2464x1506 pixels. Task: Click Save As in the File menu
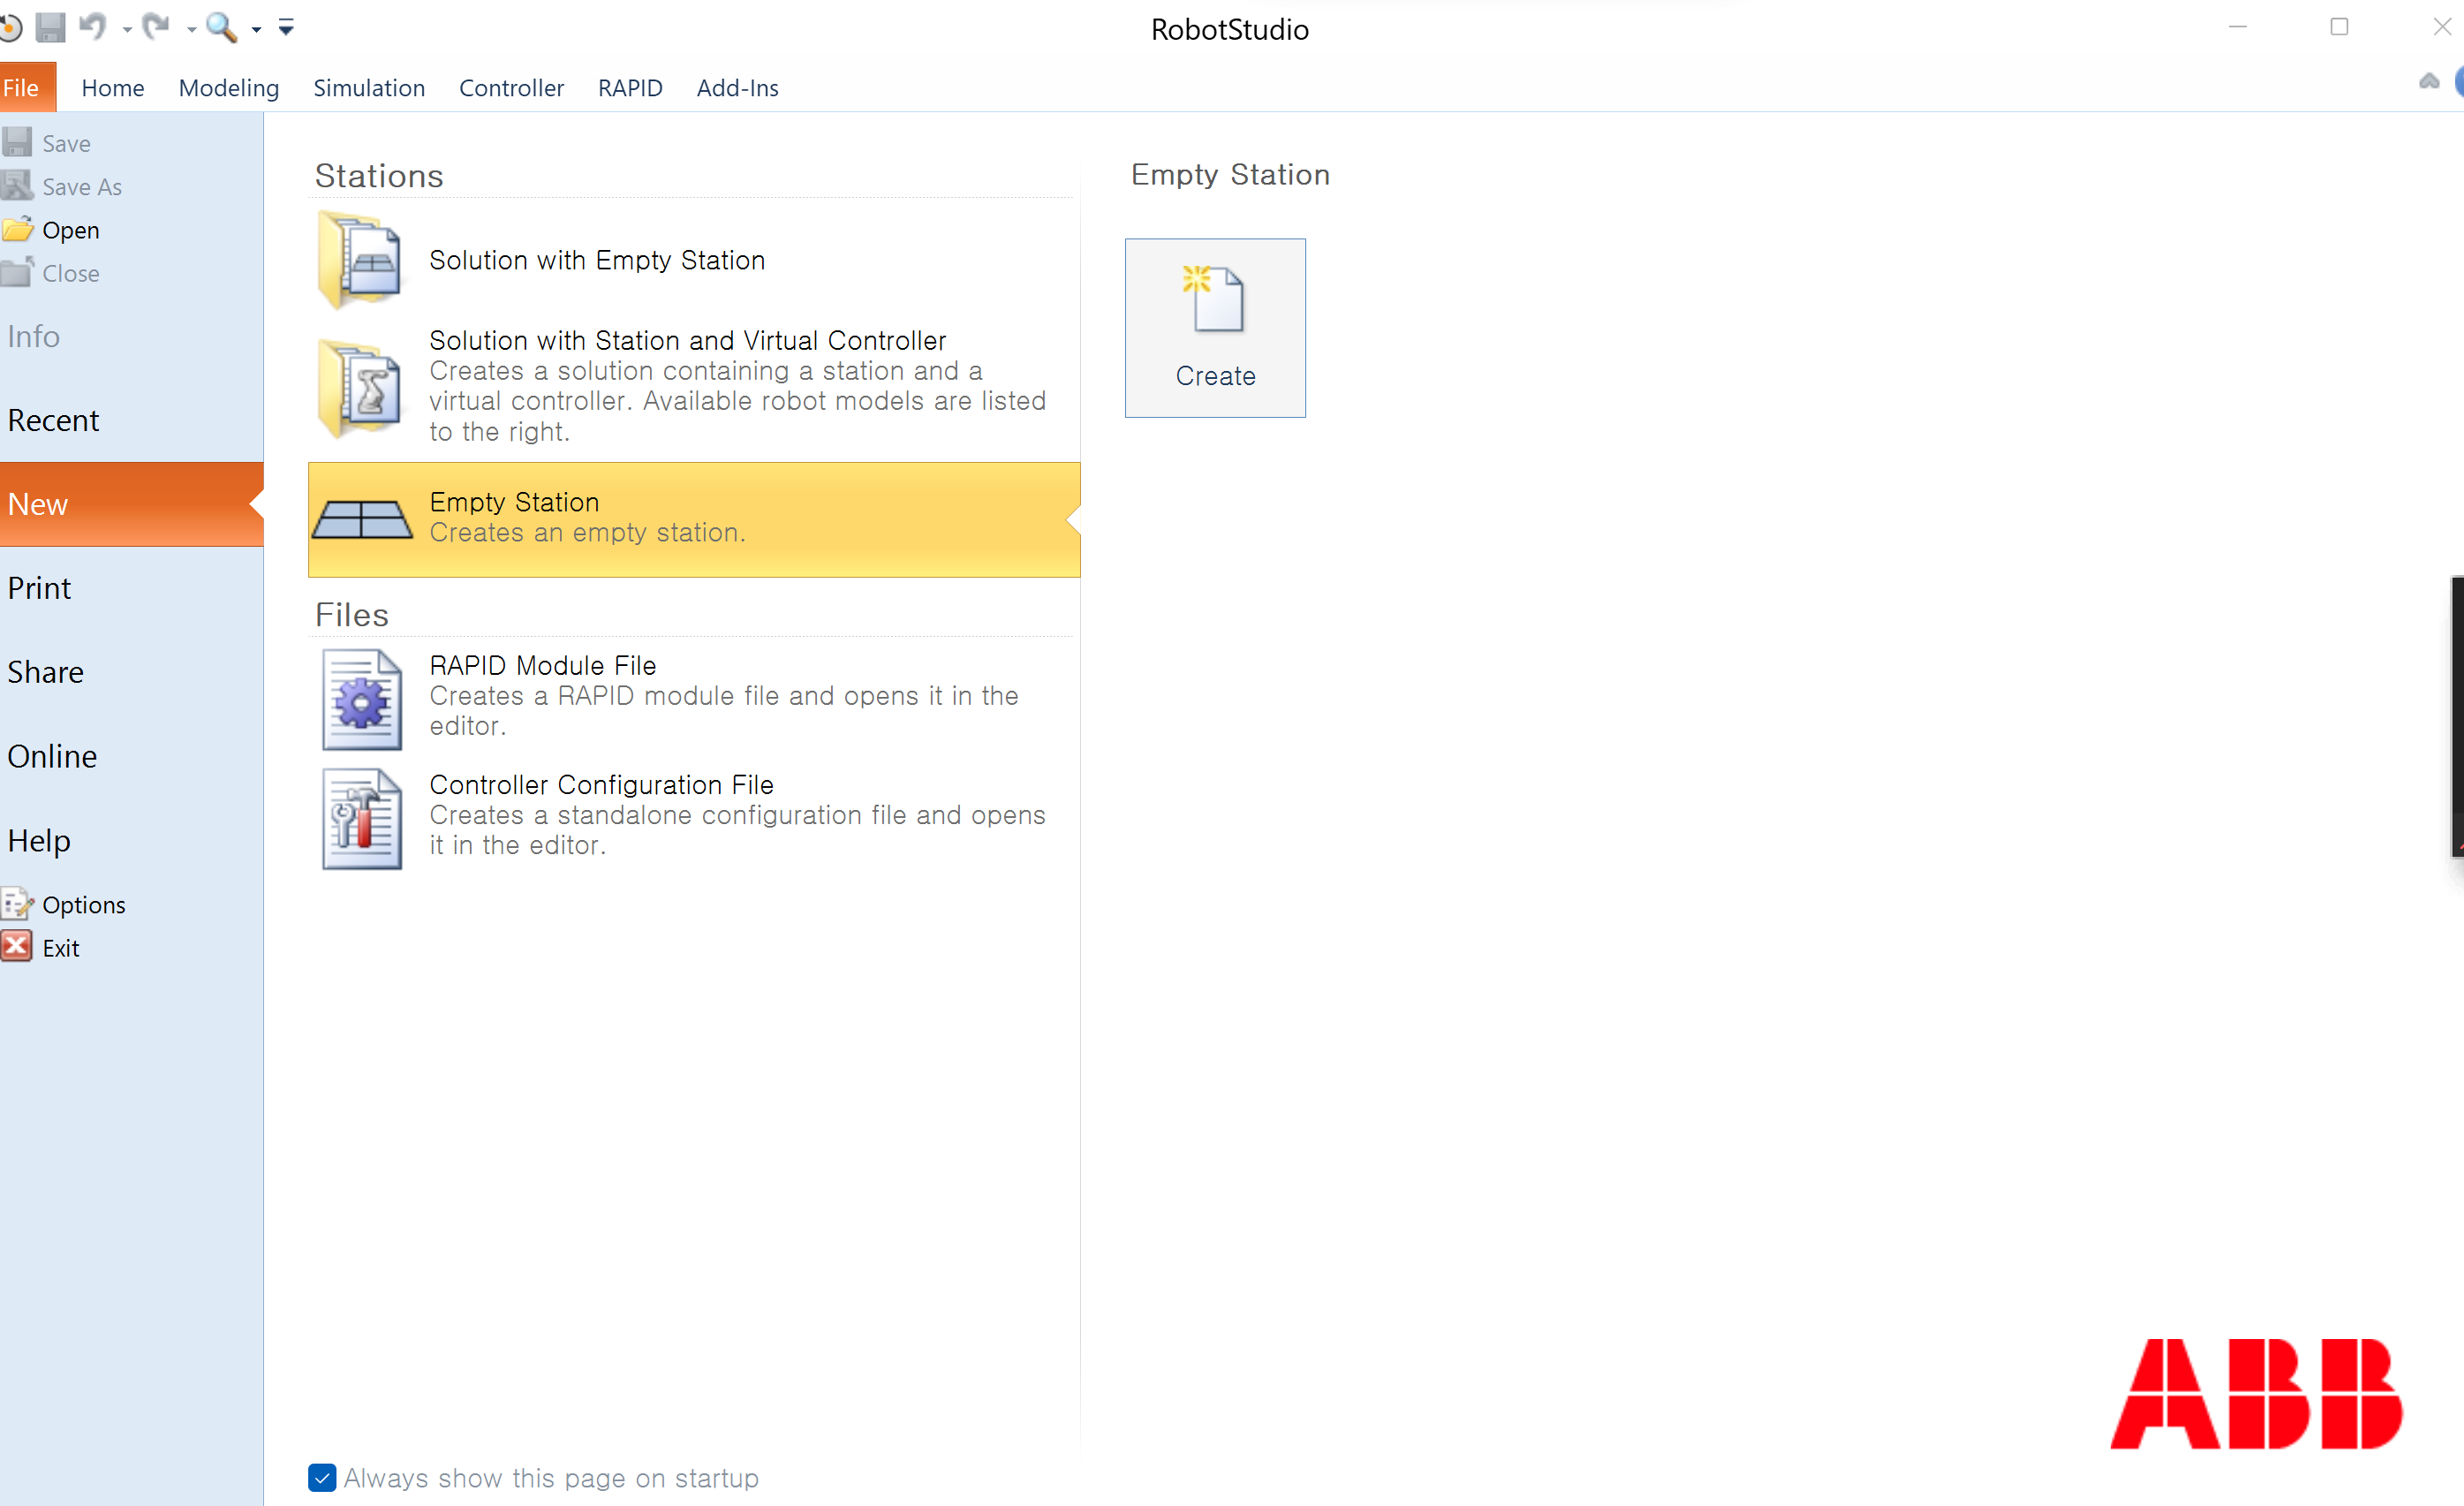click(82, 187)
